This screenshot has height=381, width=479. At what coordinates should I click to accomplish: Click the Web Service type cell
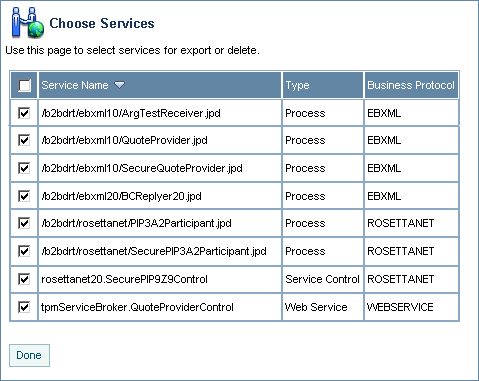(x=322, y=307)
